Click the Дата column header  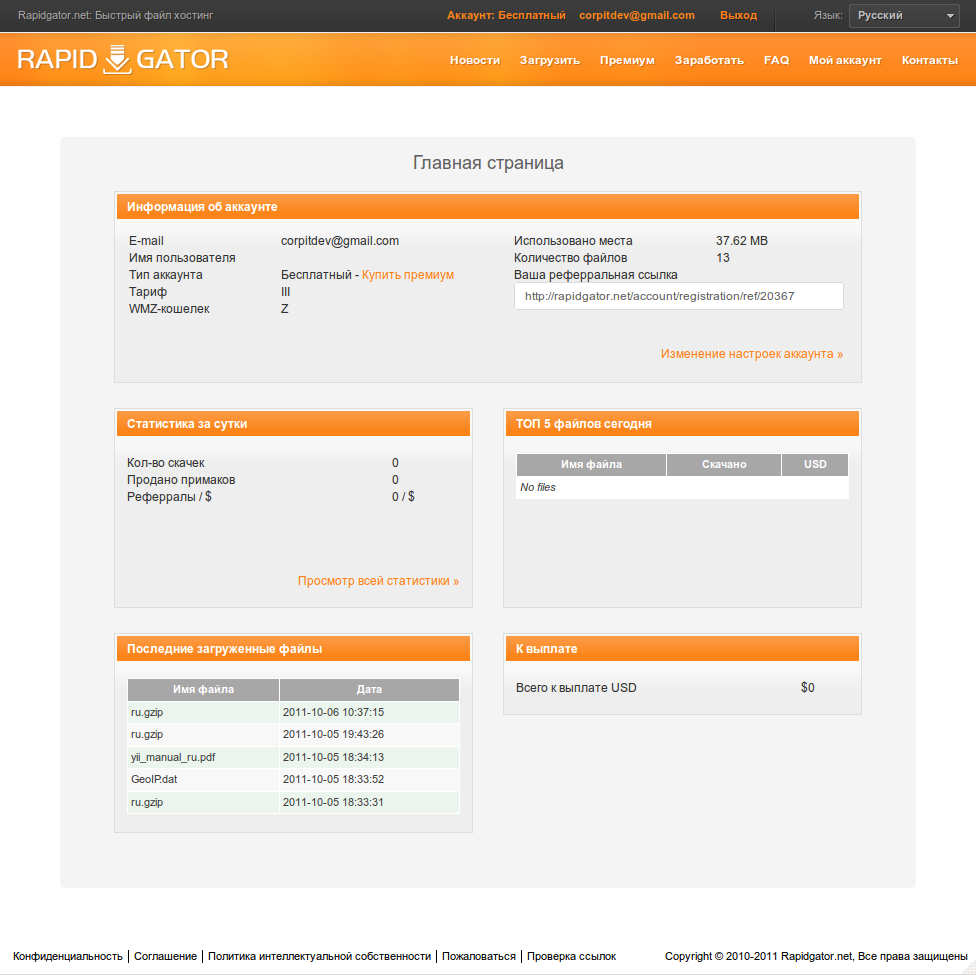pyautogui.click(x=369, y=690)
